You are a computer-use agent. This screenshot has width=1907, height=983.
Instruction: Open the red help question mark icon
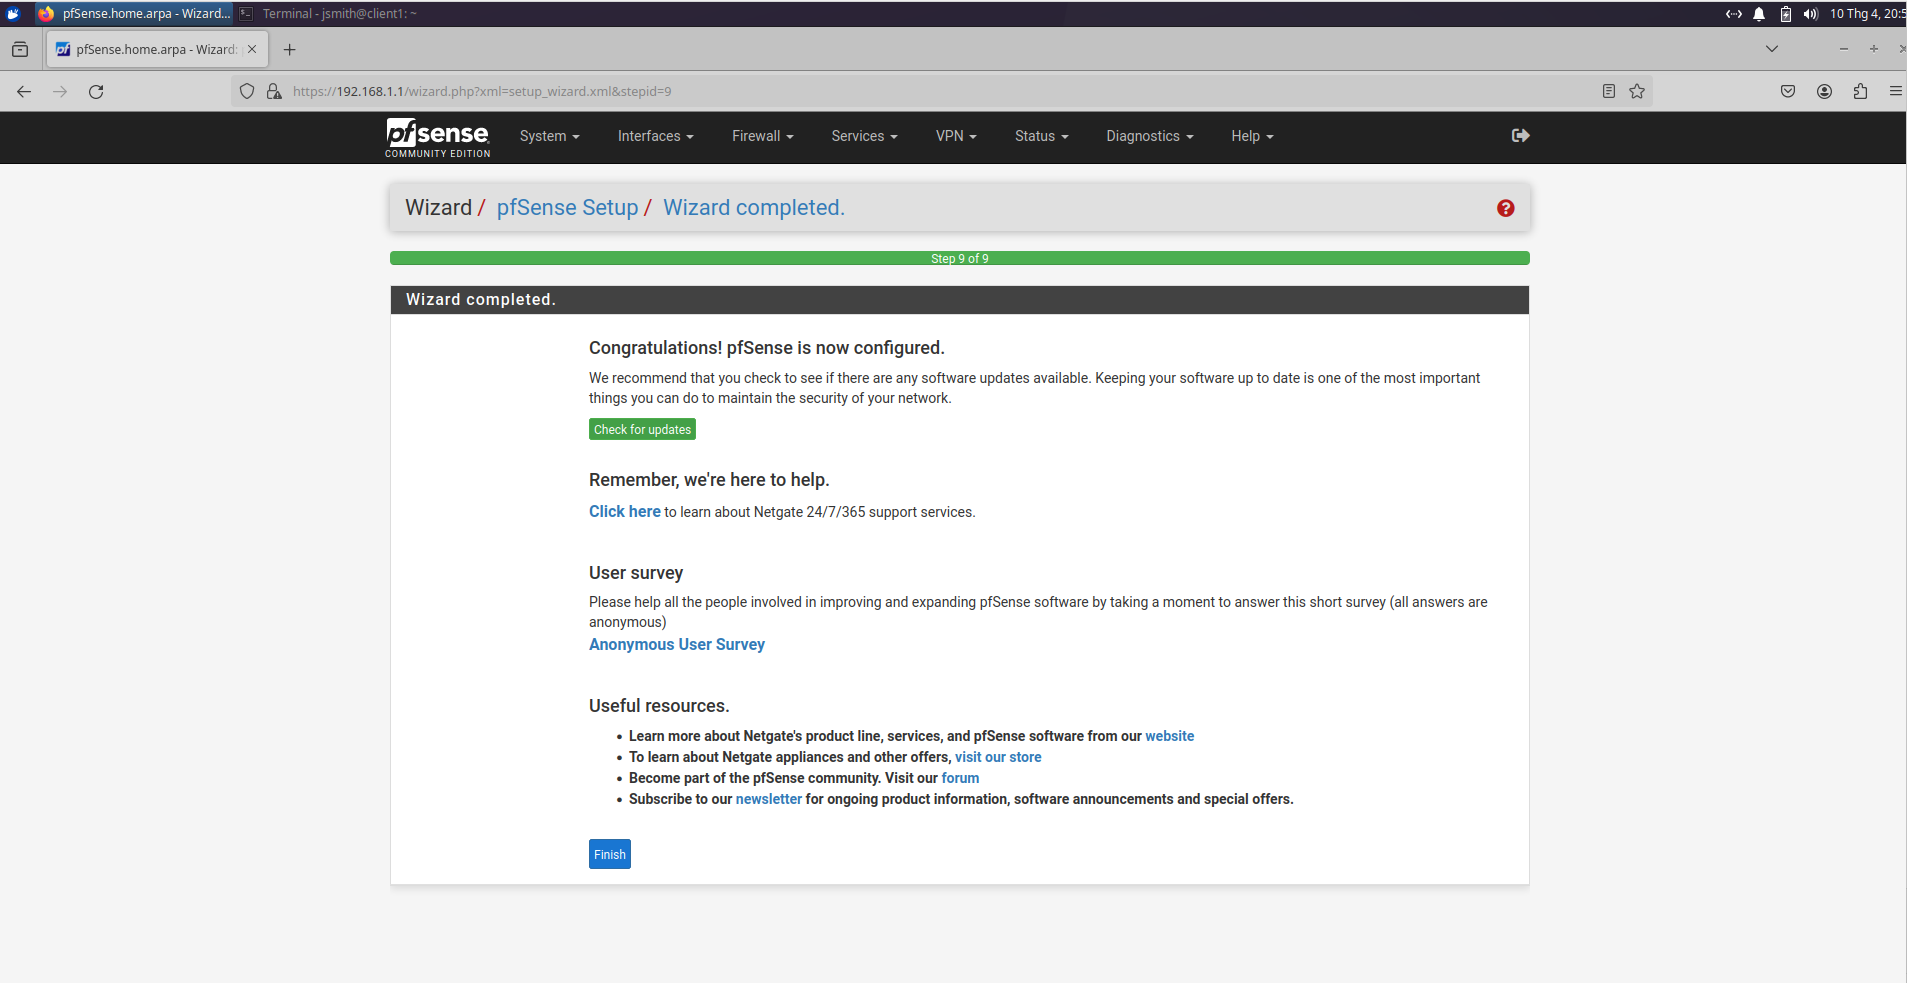[1505, 208]
